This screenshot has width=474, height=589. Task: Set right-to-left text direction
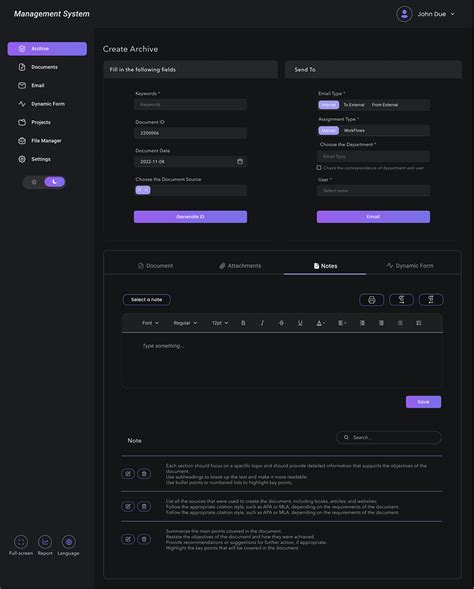click(431, 300)
